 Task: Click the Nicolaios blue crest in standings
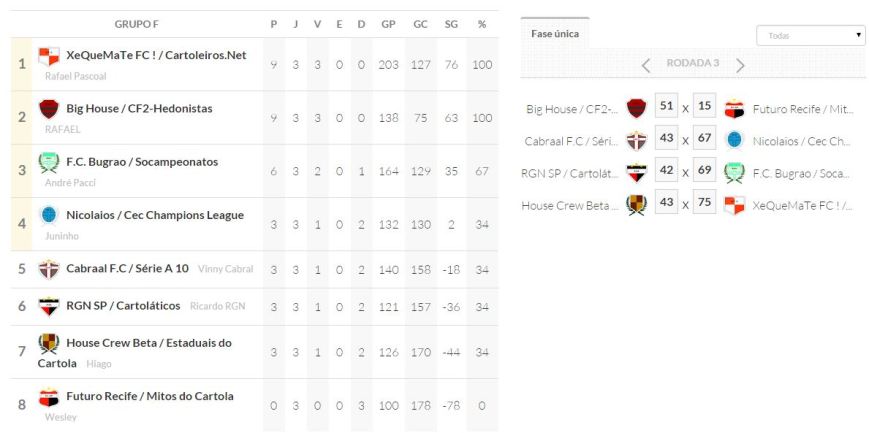[49, 215]
